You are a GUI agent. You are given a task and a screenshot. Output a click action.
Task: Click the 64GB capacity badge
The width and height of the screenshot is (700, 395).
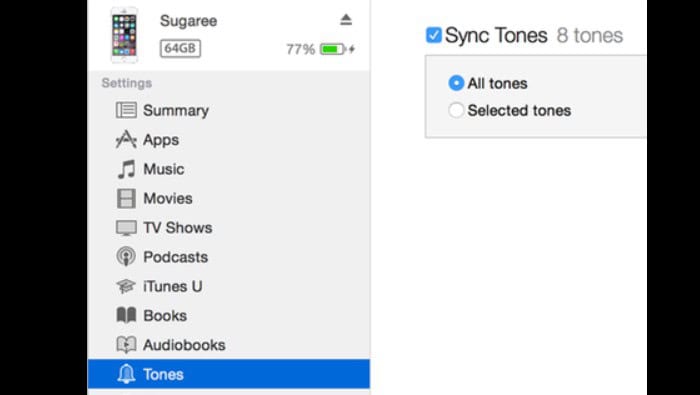pos(180,48)
